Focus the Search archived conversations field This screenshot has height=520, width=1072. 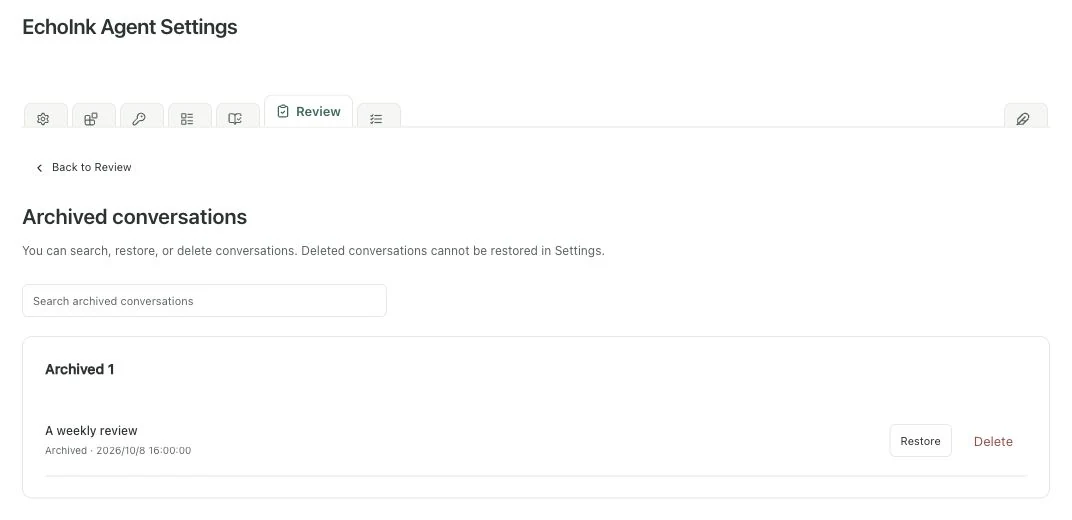(x=204, y=301)
